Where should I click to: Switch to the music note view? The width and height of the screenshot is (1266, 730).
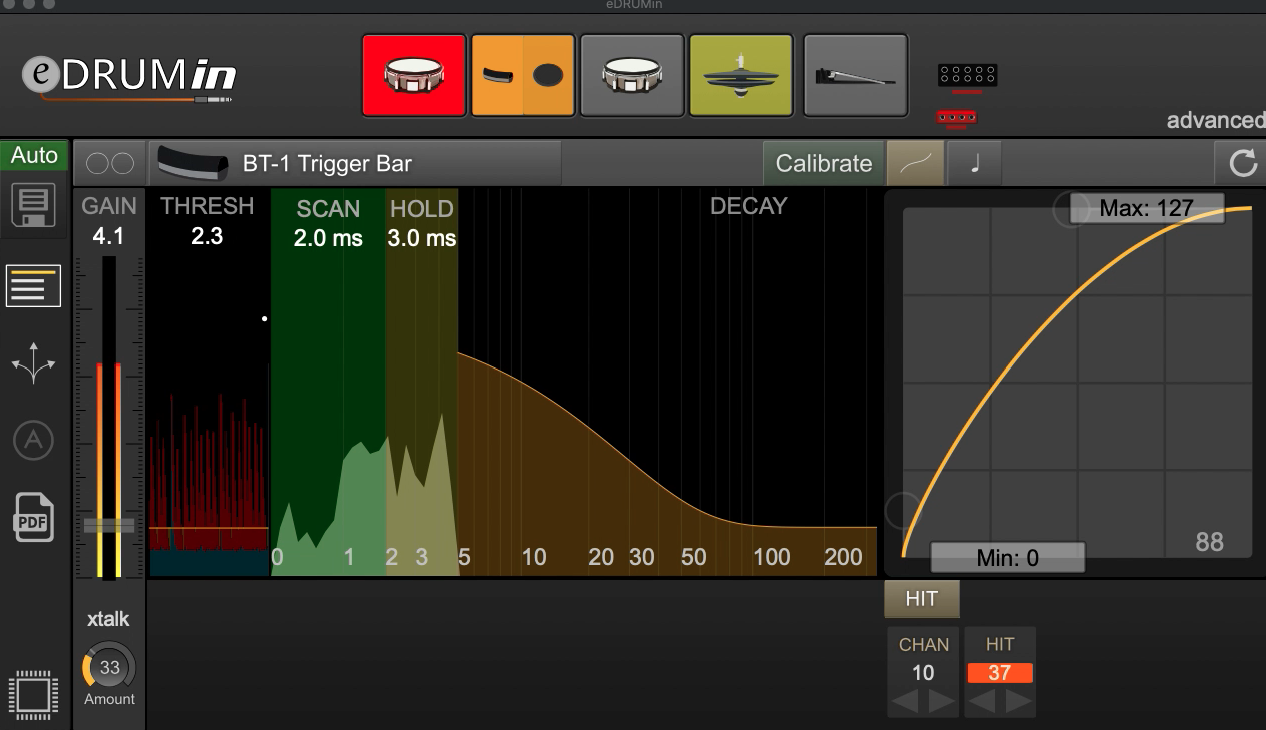pos(974,163)
